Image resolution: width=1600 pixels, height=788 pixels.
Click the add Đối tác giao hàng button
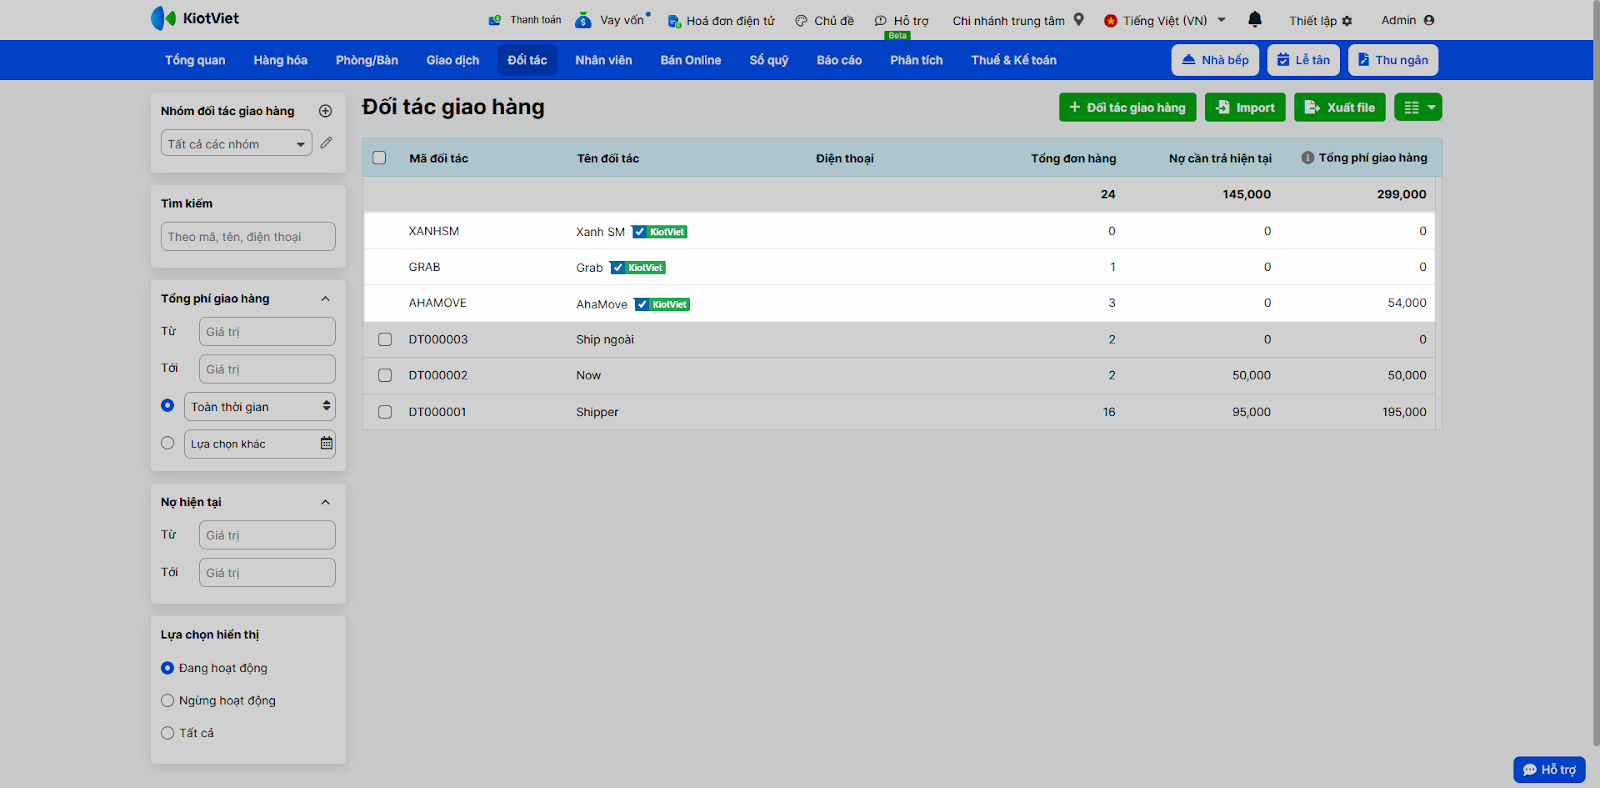[1127, 107]
